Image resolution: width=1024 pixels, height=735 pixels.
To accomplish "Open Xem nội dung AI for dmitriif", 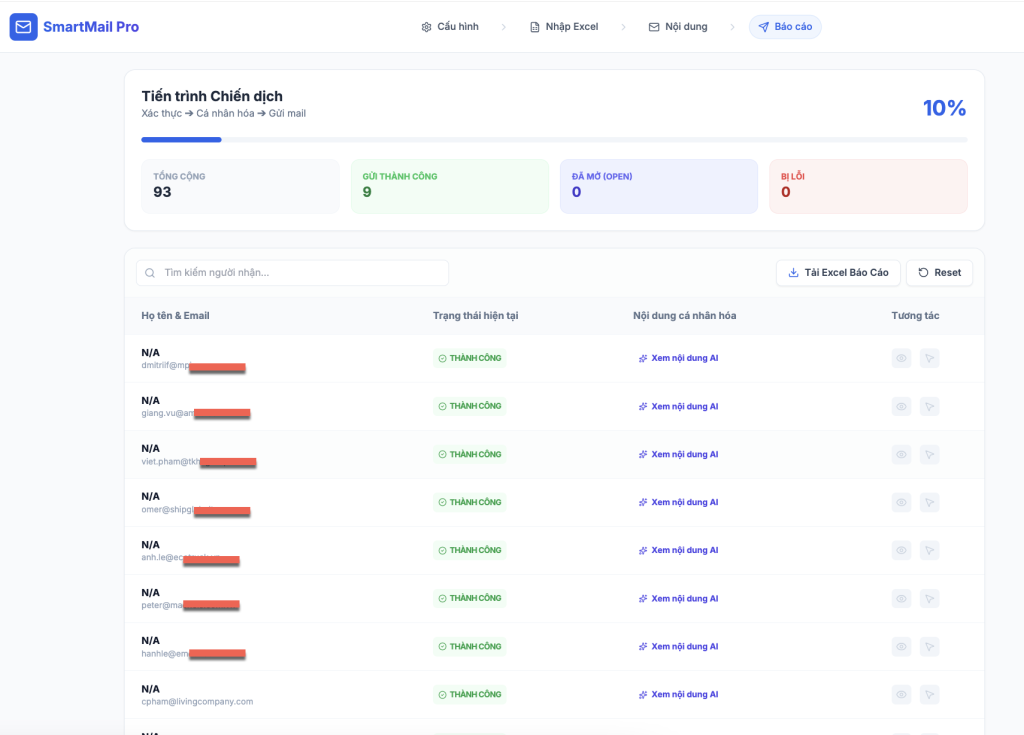I will [x=684, y=358].
